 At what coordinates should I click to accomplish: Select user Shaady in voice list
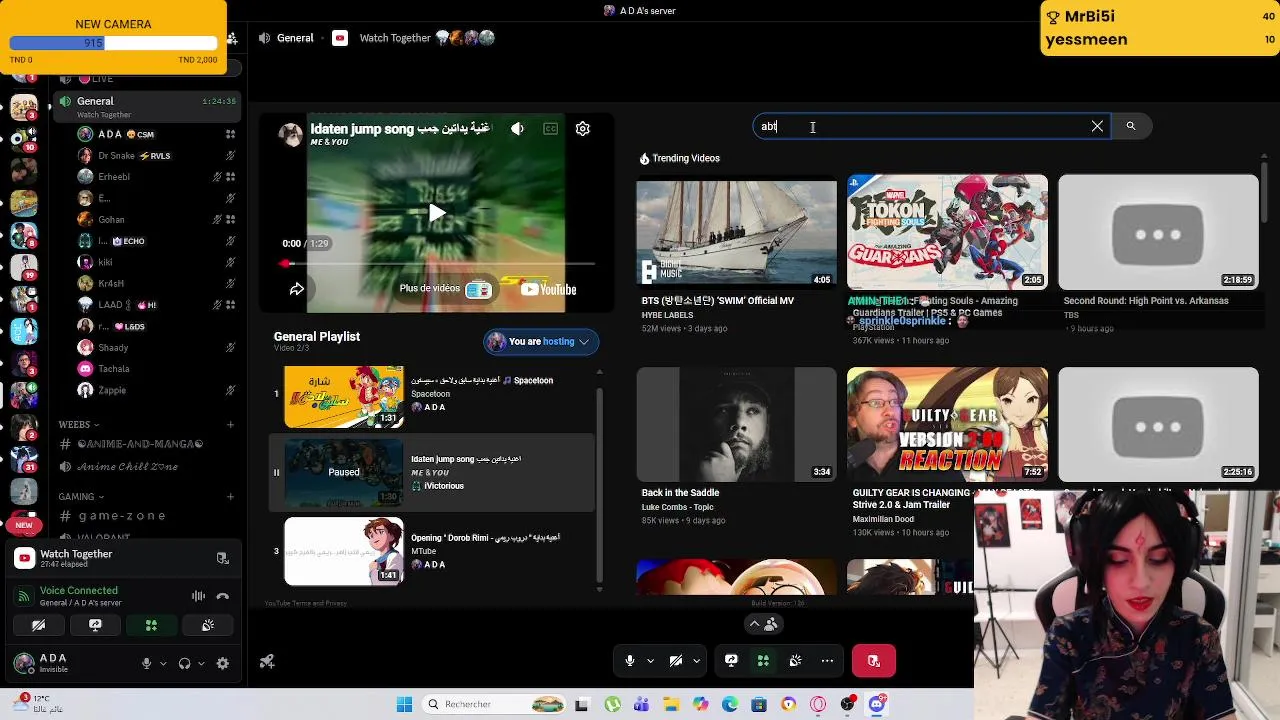[156, 348]
